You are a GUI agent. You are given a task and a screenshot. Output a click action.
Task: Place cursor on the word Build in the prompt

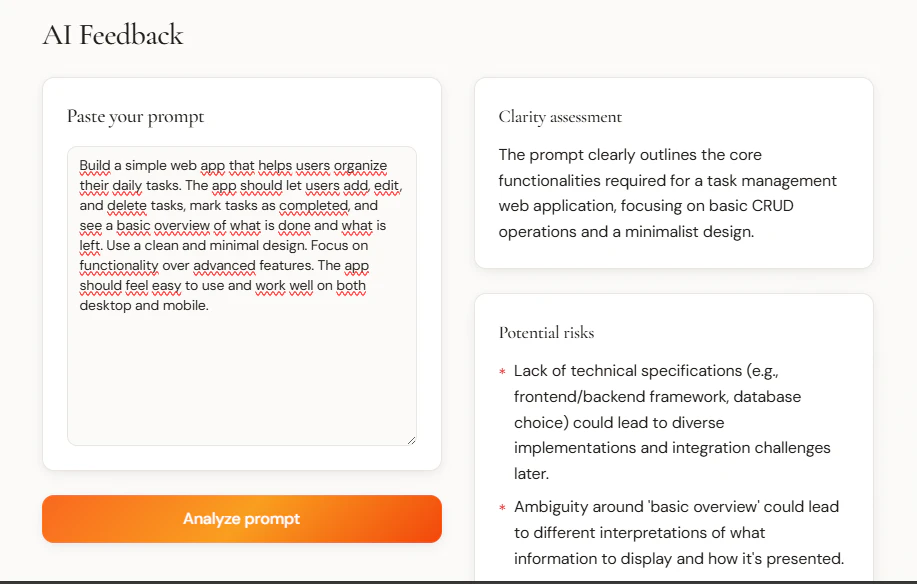91,165
